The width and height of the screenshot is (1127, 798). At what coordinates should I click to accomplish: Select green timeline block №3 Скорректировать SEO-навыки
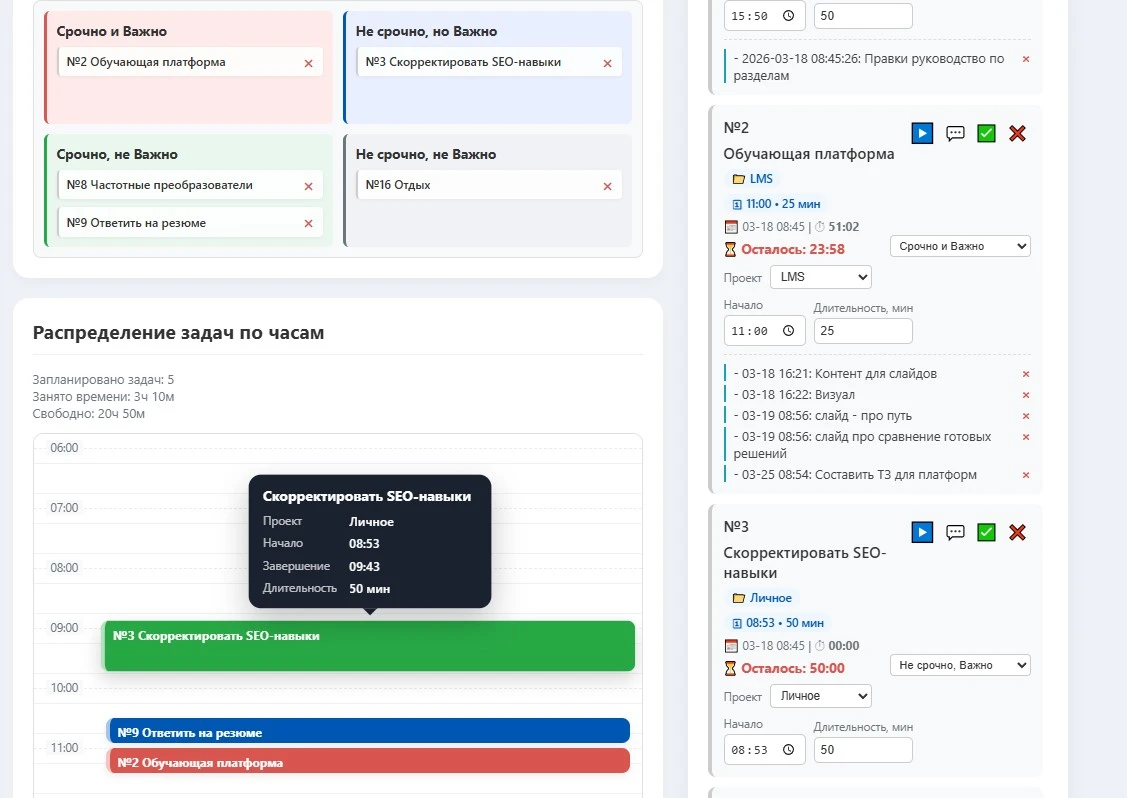coord(369,646)
